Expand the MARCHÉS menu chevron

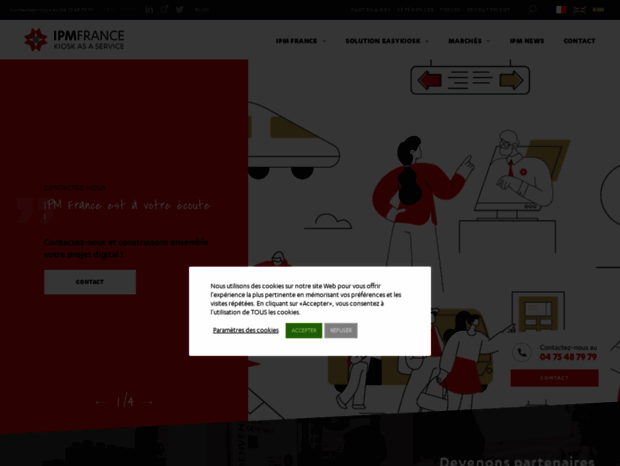[x=489, y=41]
